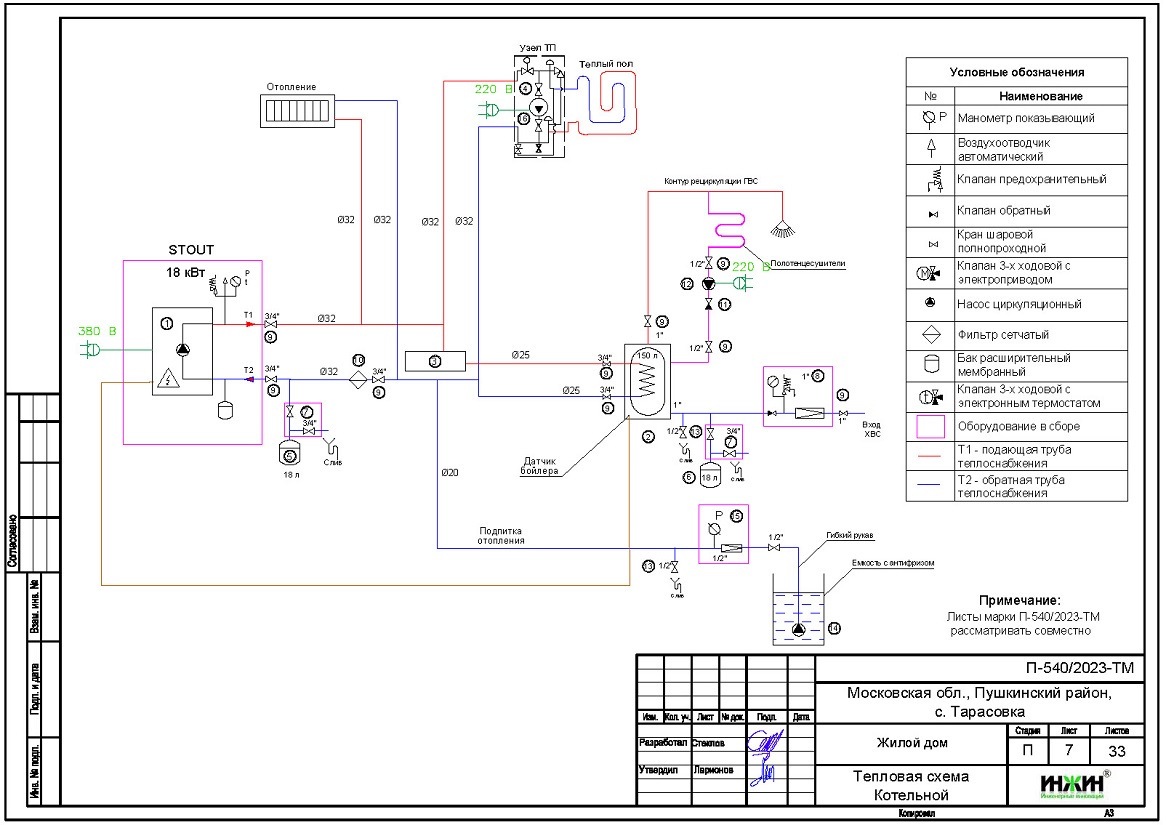Click the pink Оборудование в сборе legend rectangle
The image size is (1166, 825).
pyautogui.click(x=931, y=426)
